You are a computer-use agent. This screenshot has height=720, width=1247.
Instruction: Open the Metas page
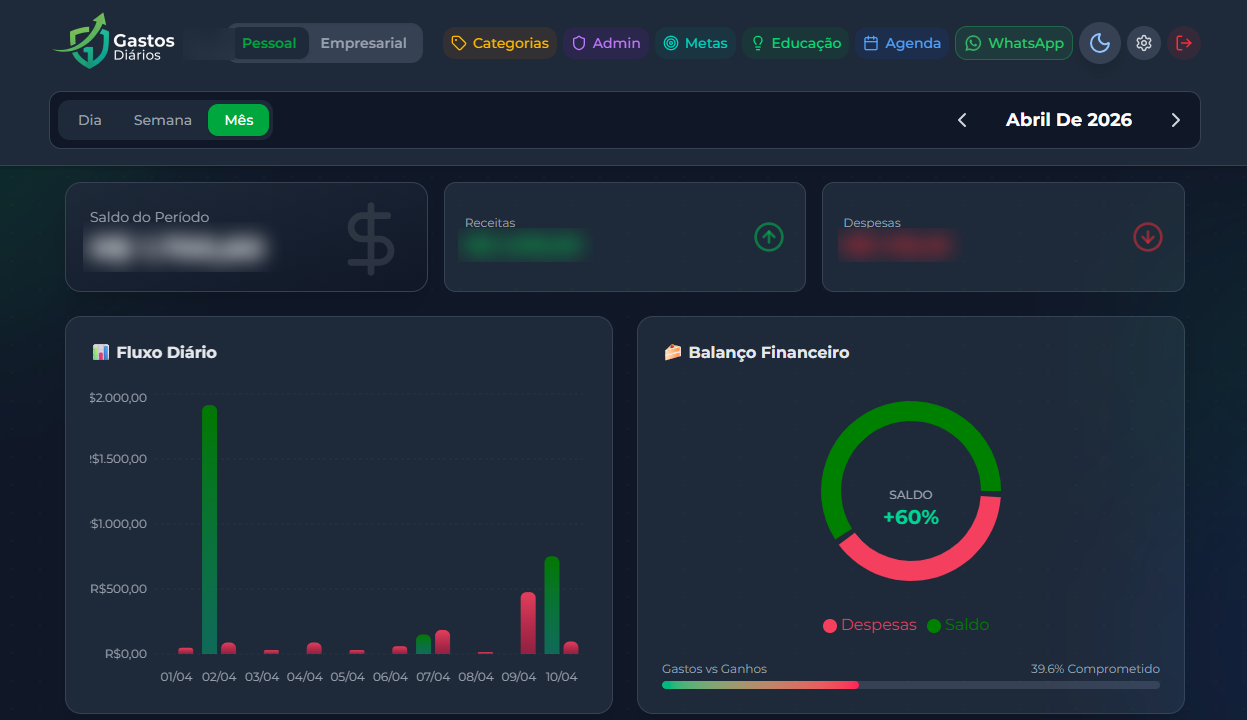click(695, 43)
